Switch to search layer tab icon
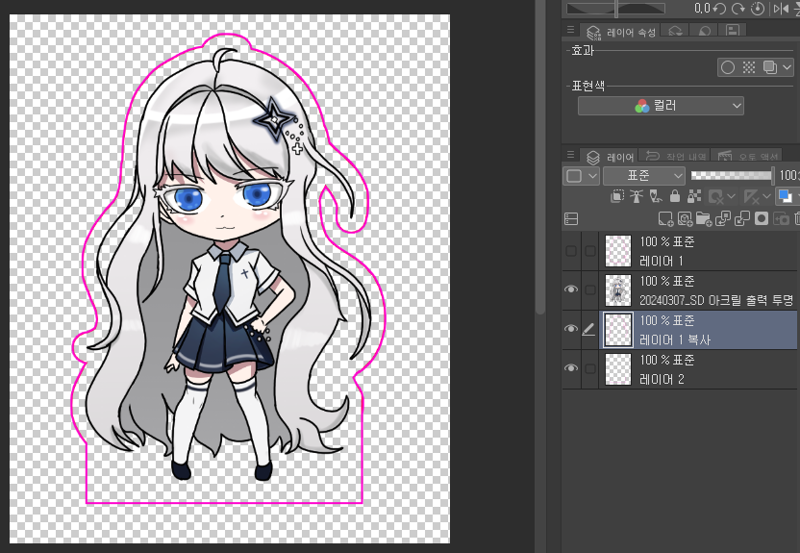The width and height of the screenshot is (800, 553). tap(675, 31)
